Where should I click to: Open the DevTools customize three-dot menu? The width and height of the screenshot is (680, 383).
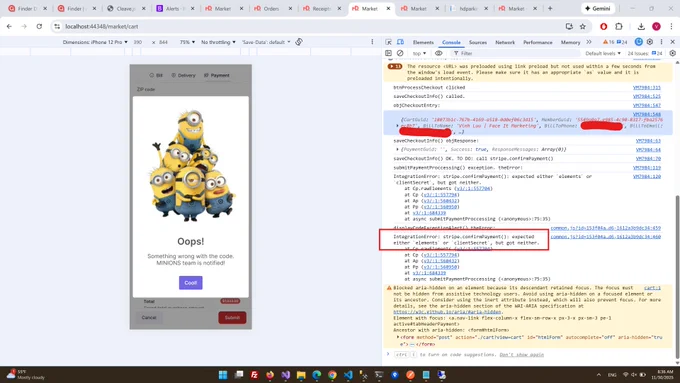coord(661,42)
